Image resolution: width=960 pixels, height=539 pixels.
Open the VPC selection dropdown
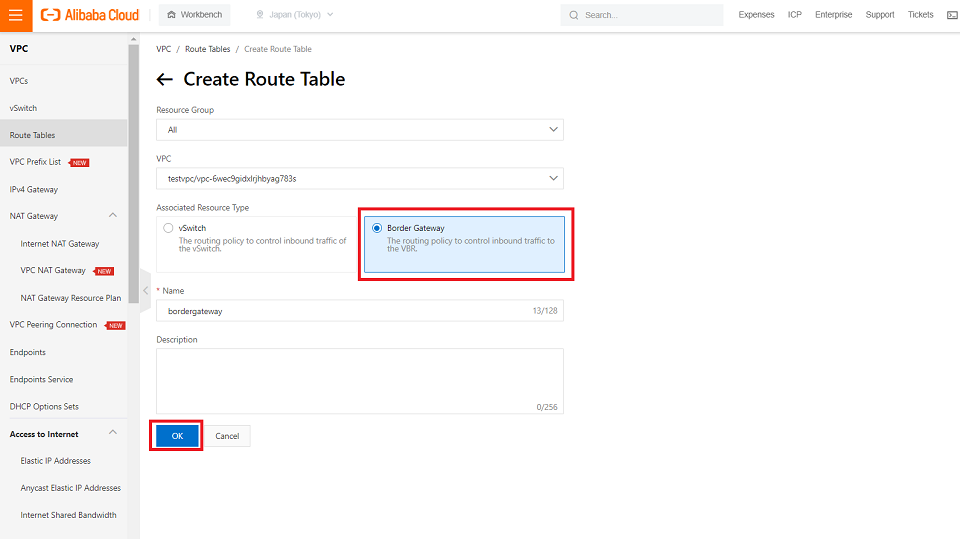tap(360, 179)
